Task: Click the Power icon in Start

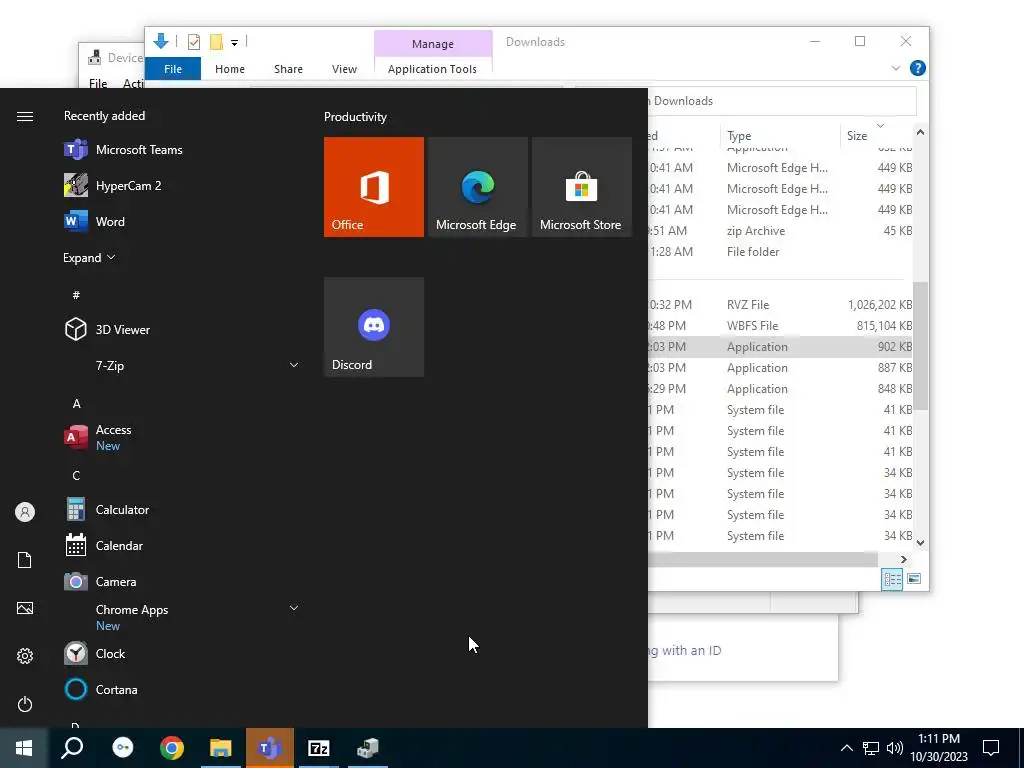Action: [x=25, y=704]
